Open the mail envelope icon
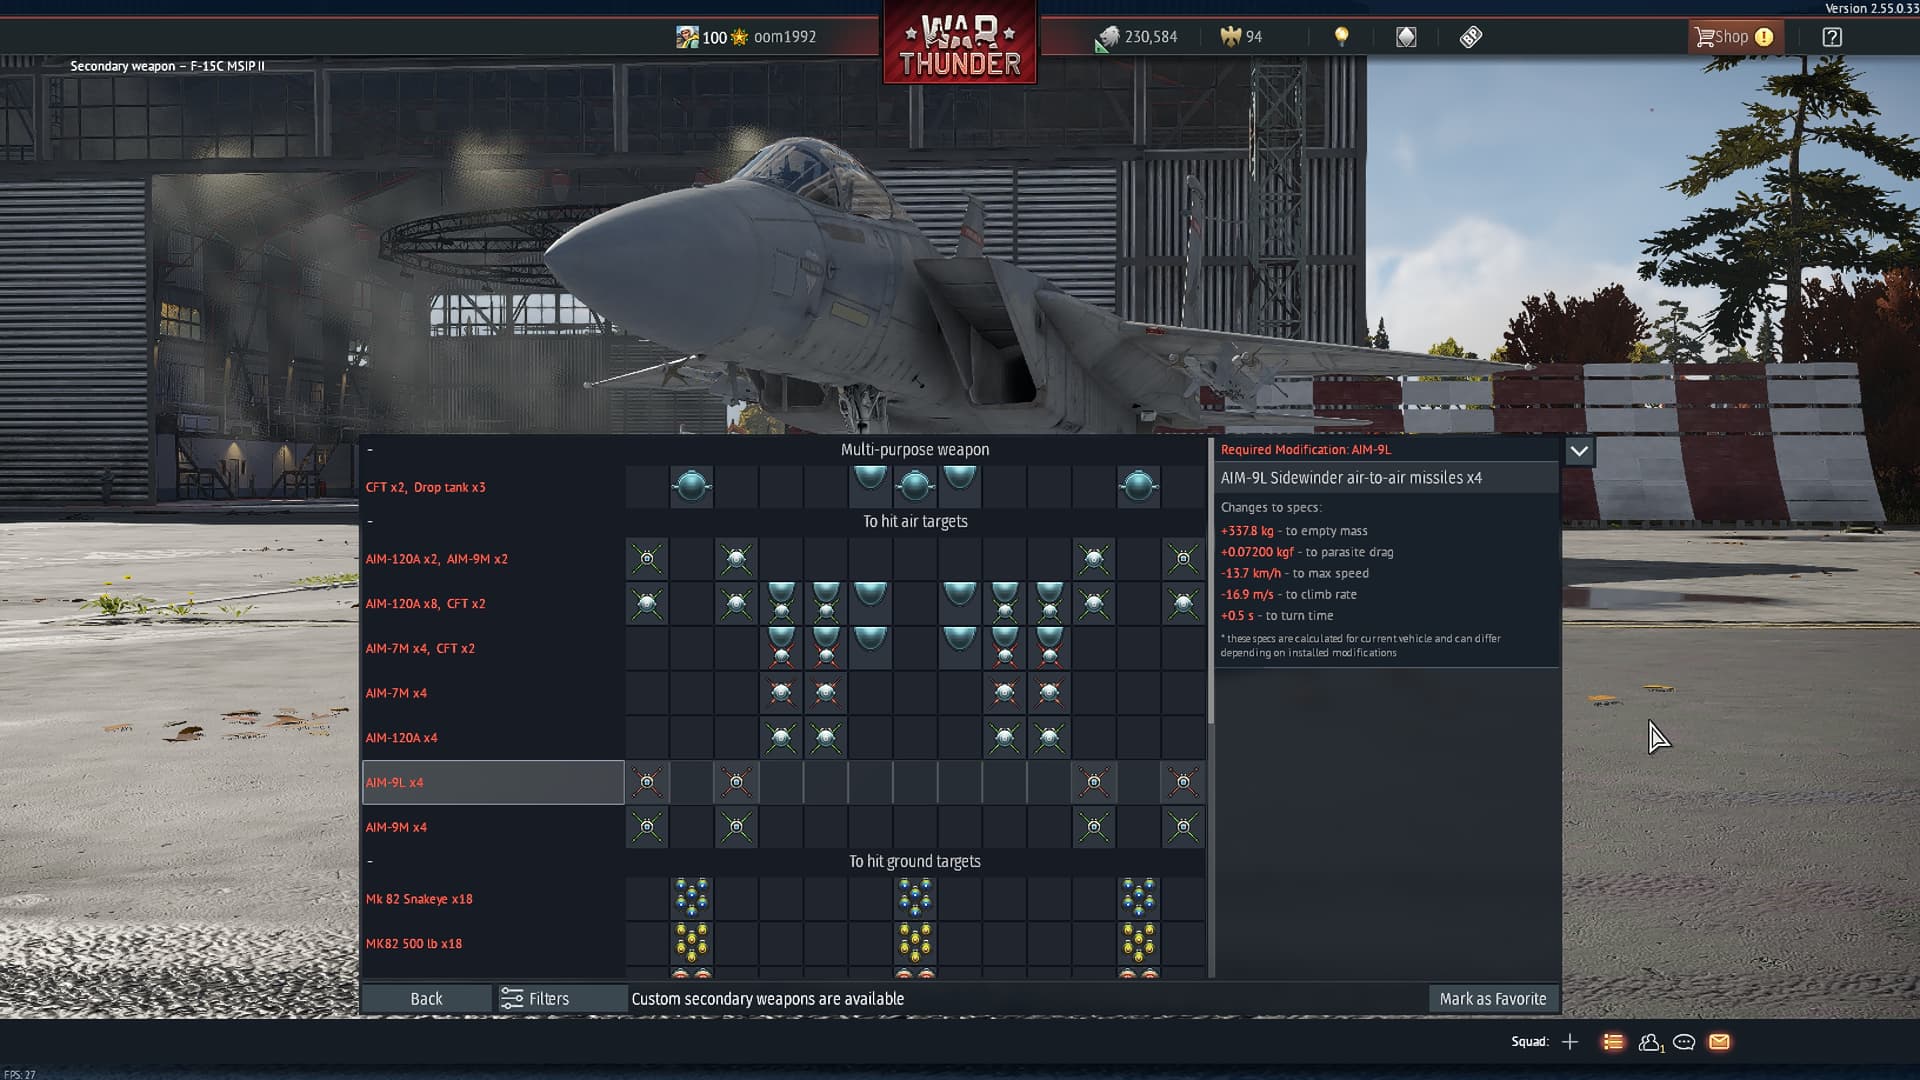Viewport: 1920px width, 1080px height. (1719, 1042)
